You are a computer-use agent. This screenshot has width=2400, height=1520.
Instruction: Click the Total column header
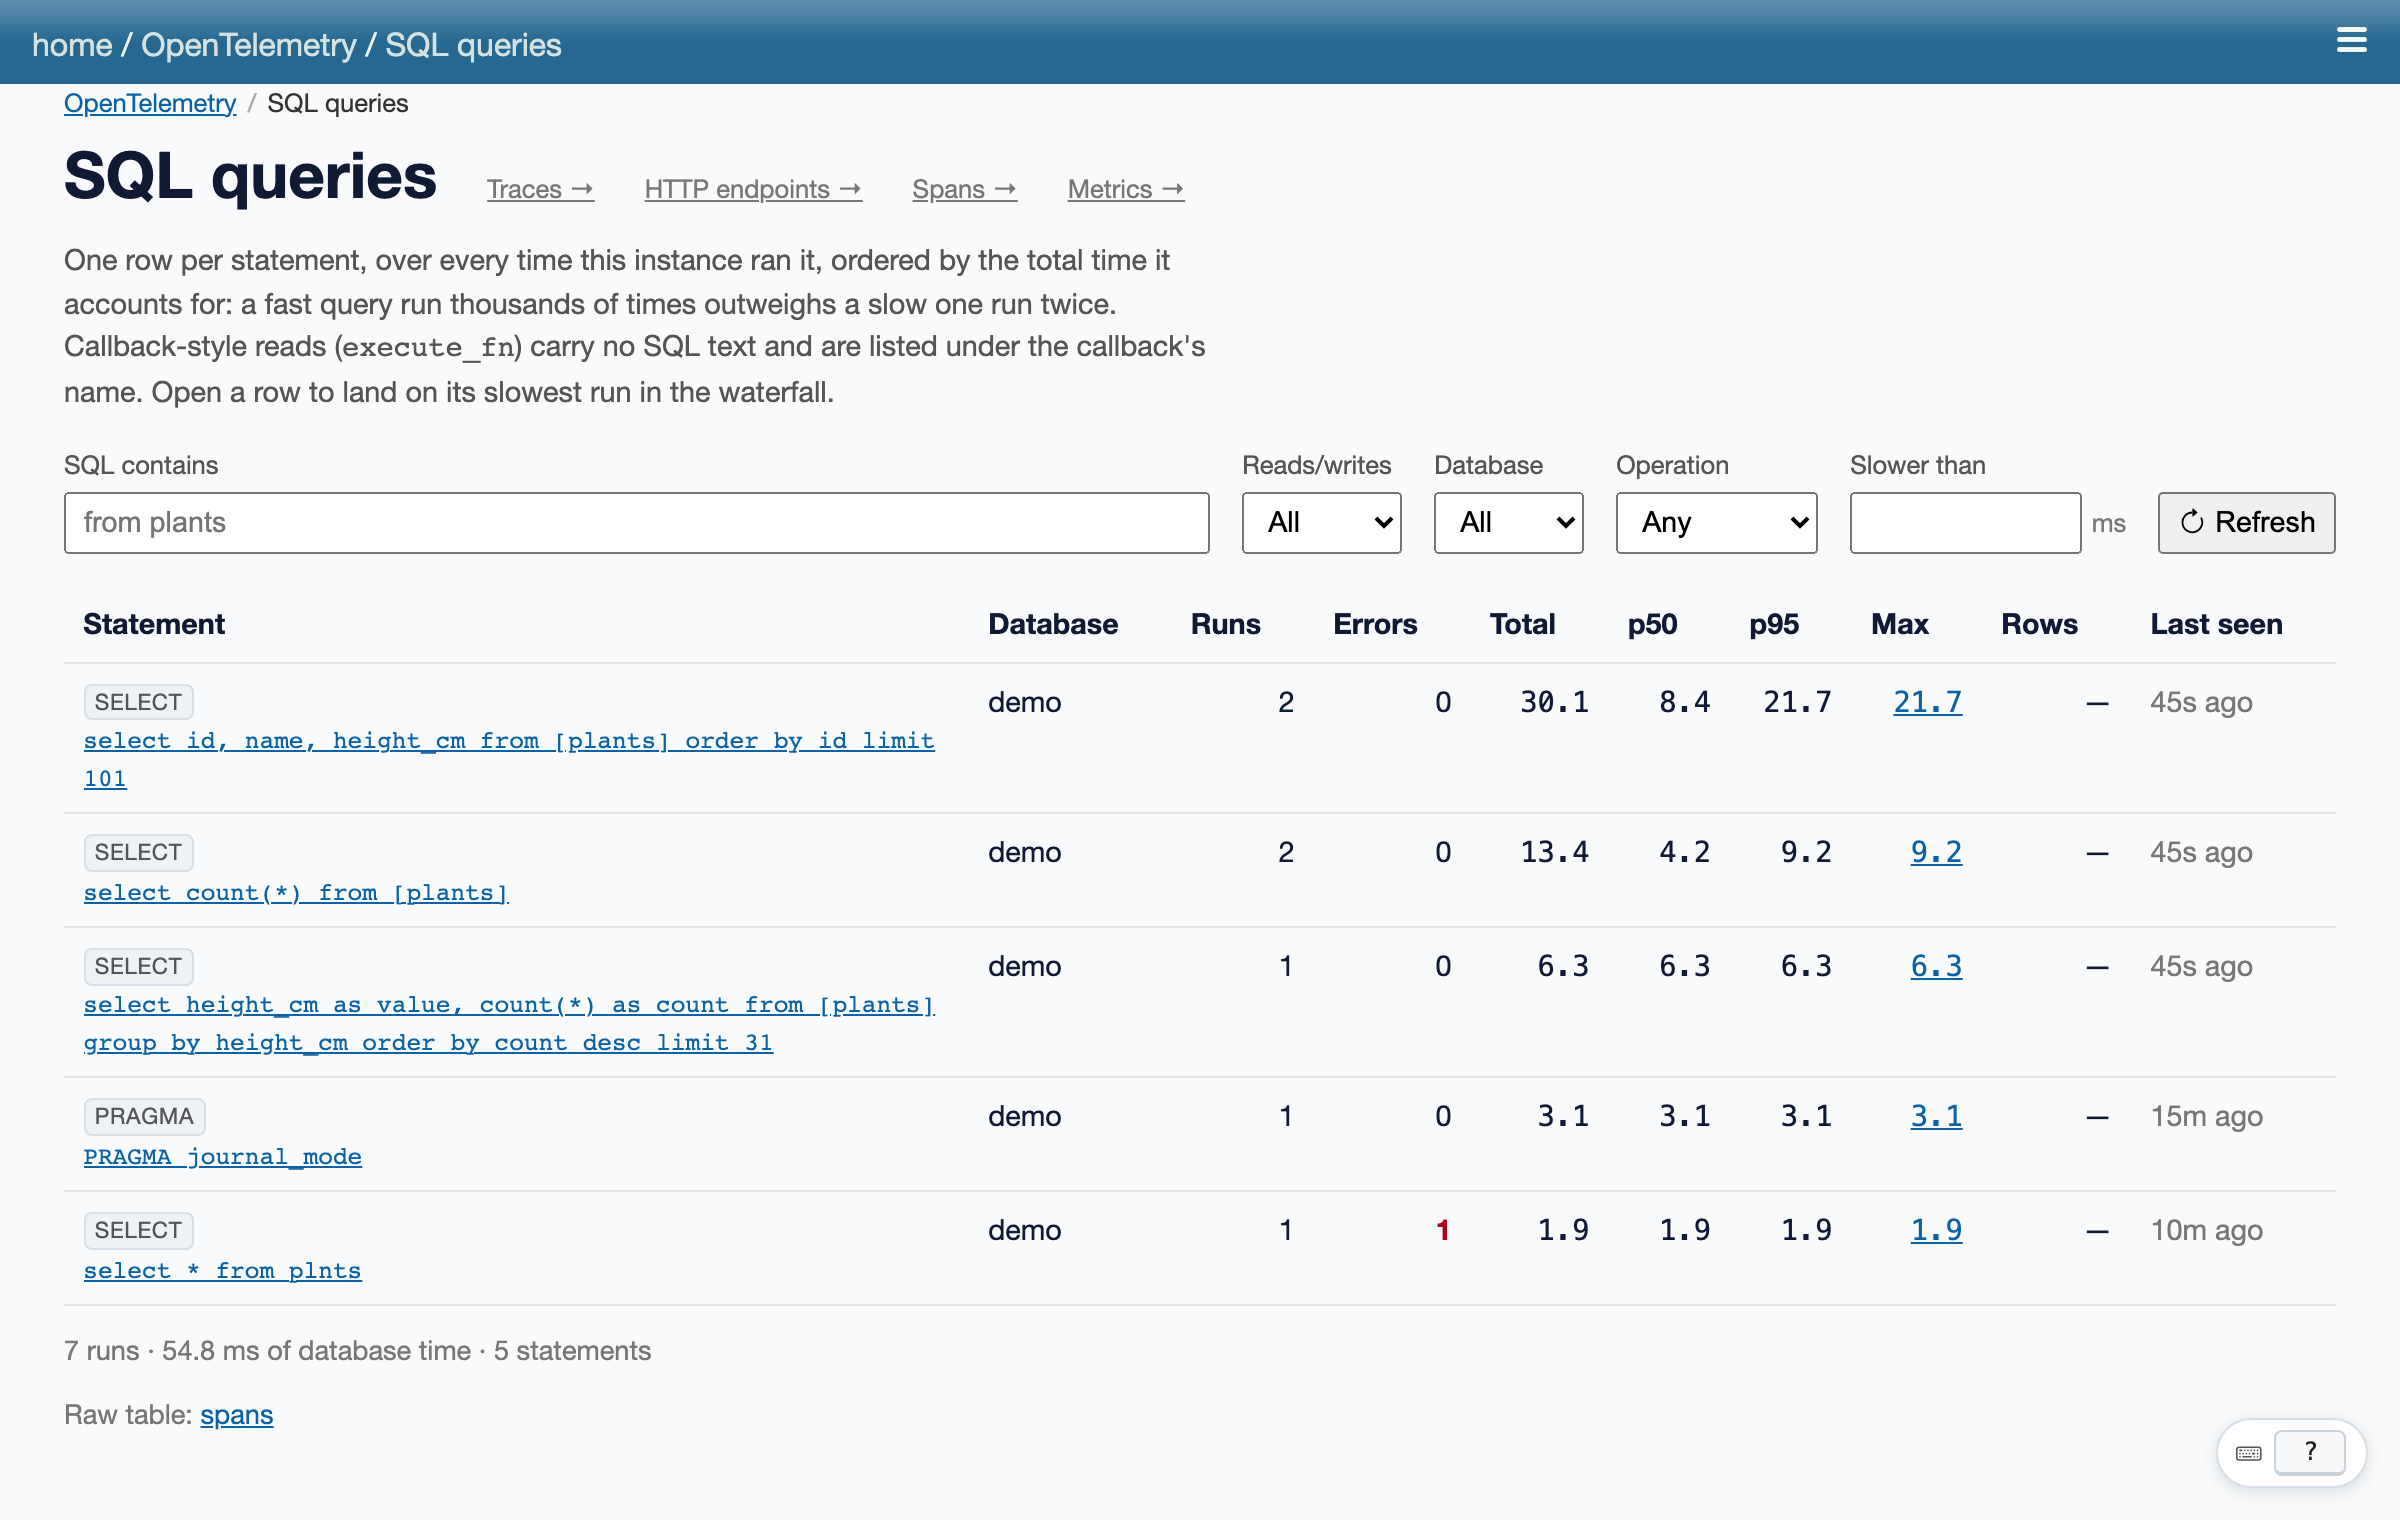click(1522, 624)
